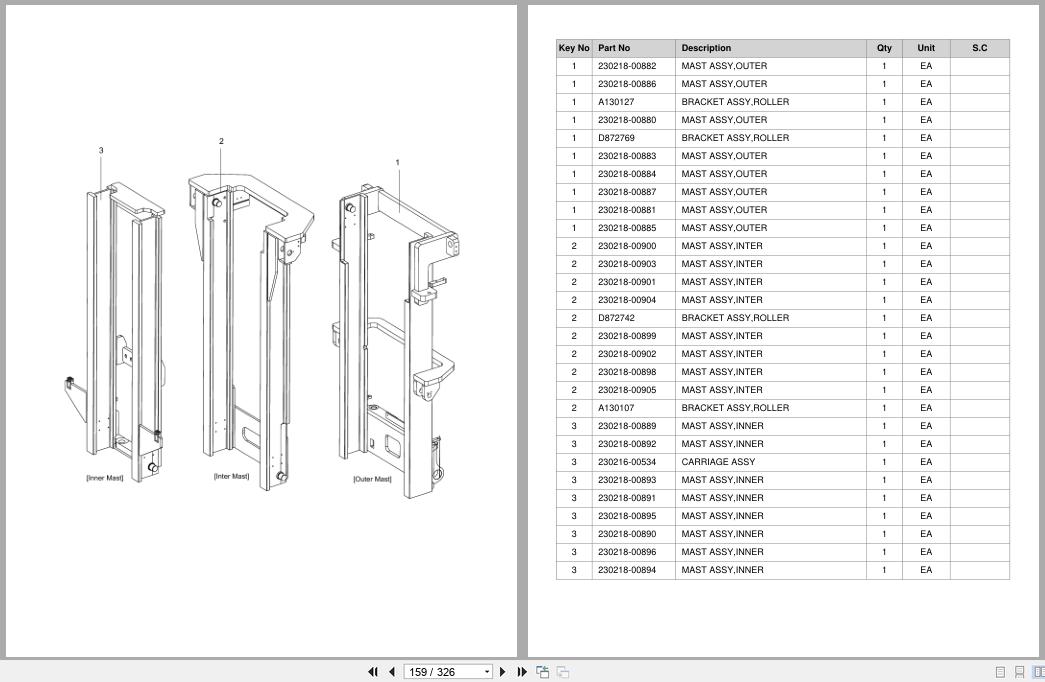Select part number 230218-00882
Viewport: 1045px width, 682px height.
[626, 66]
